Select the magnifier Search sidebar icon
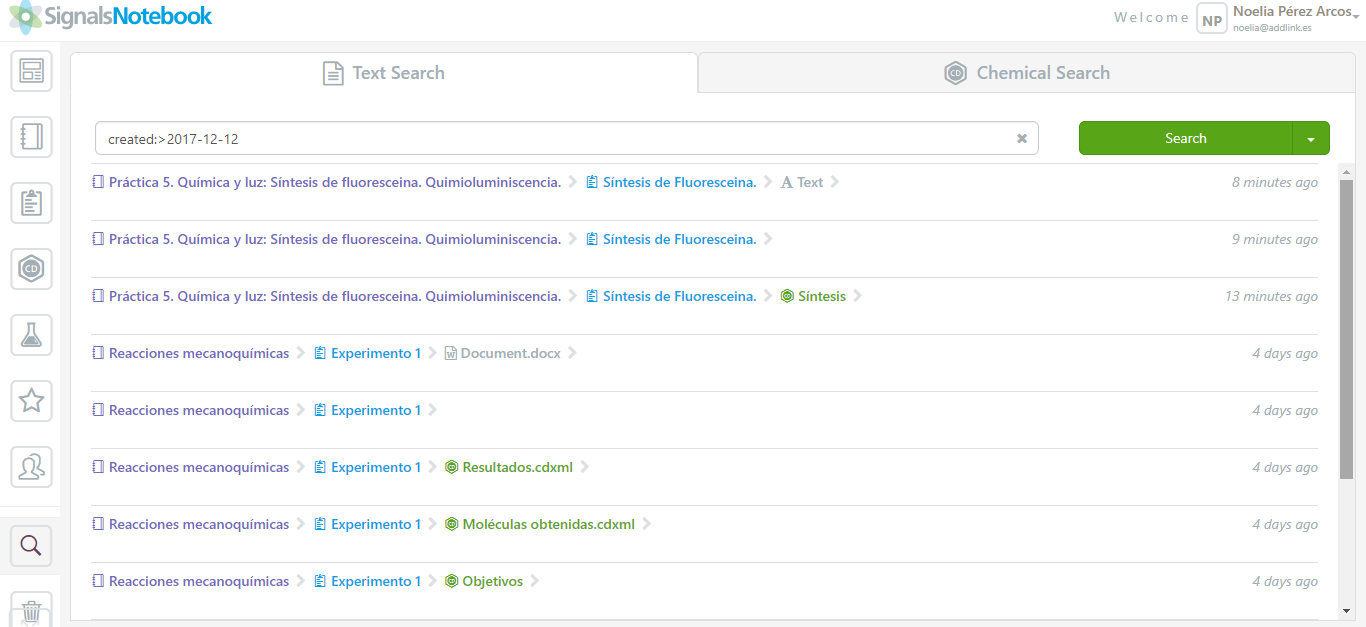 31,545
